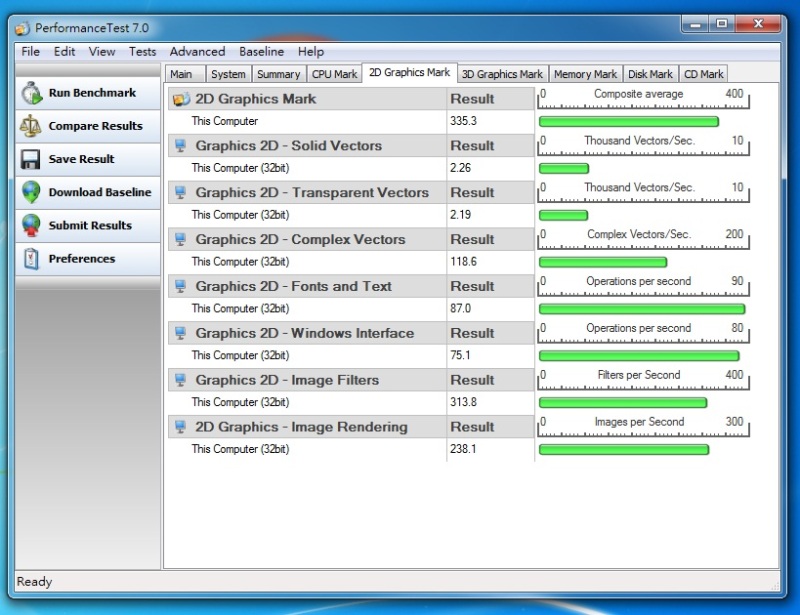Image resolution: width=800 pixels, height=615 pixels.
Task: Click the PerformanceTest title bar app icon
Action: [x=22, y=29]
